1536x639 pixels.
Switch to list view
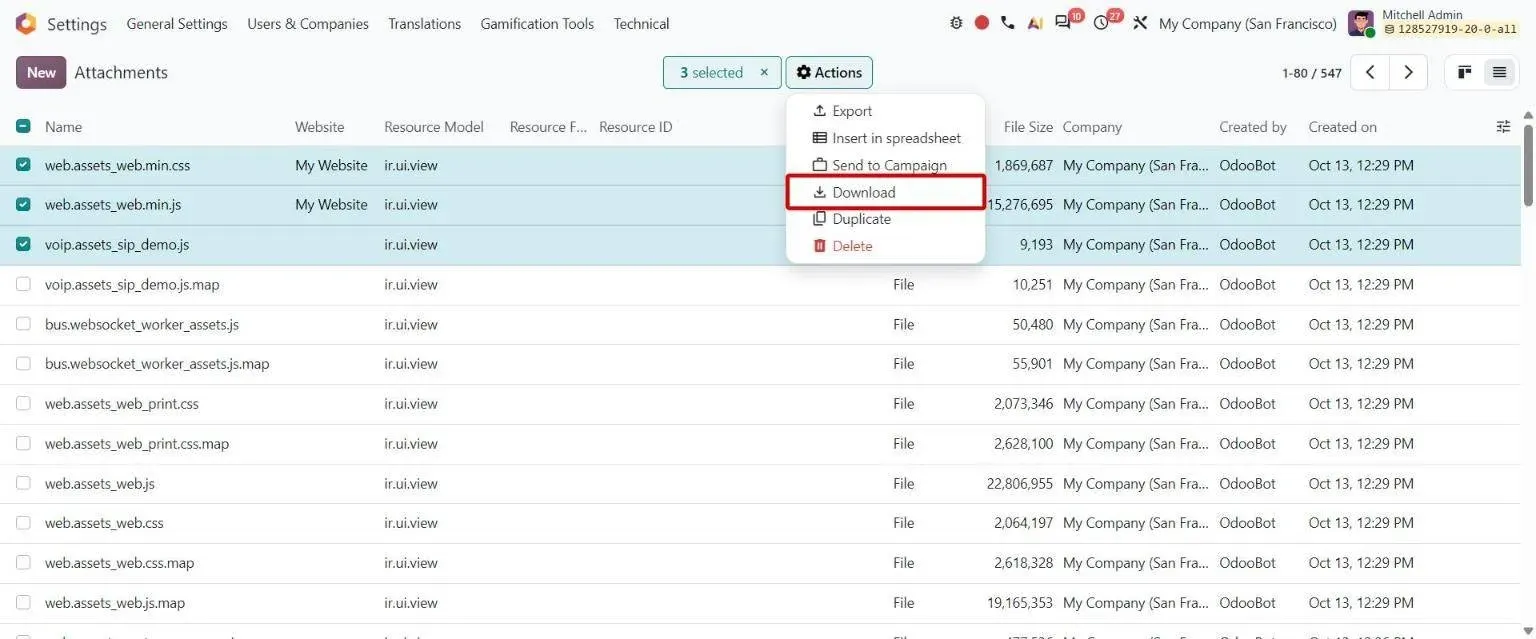[1499, 72]
